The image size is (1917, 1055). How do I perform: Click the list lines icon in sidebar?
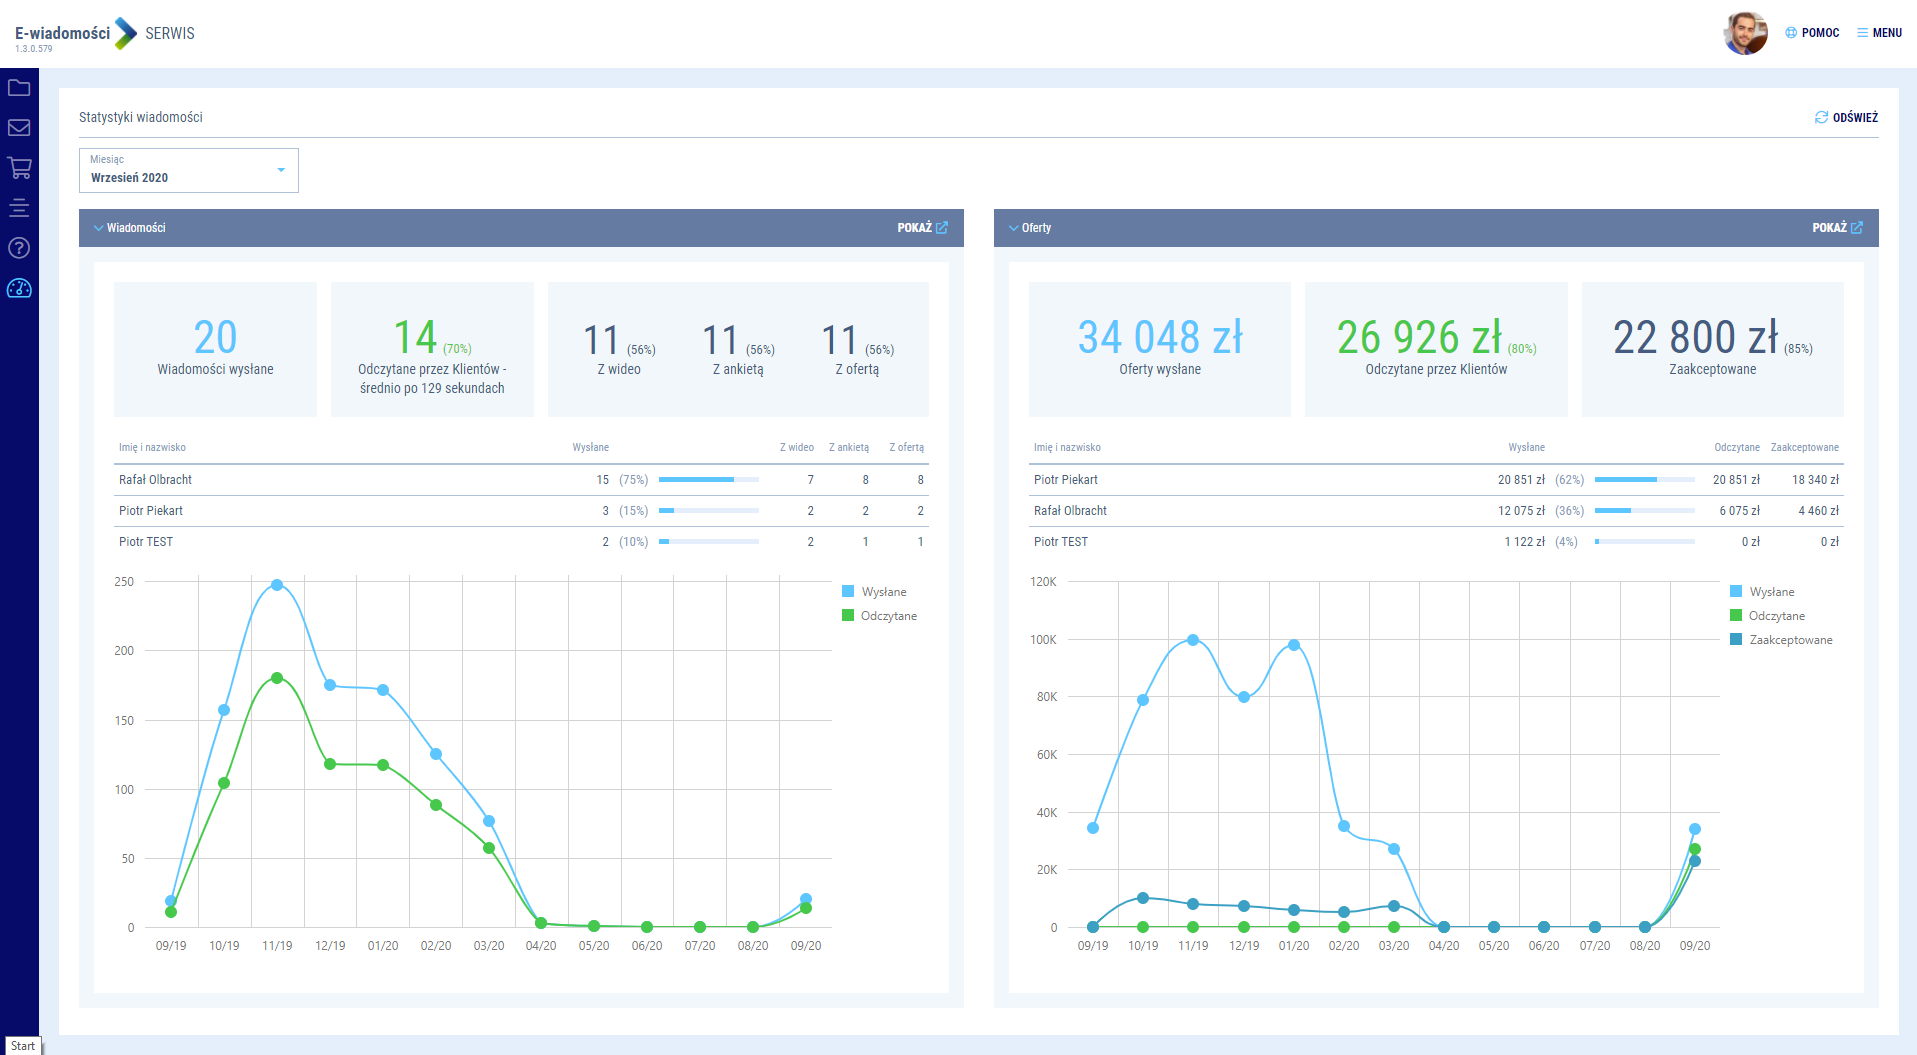[19, 208]
